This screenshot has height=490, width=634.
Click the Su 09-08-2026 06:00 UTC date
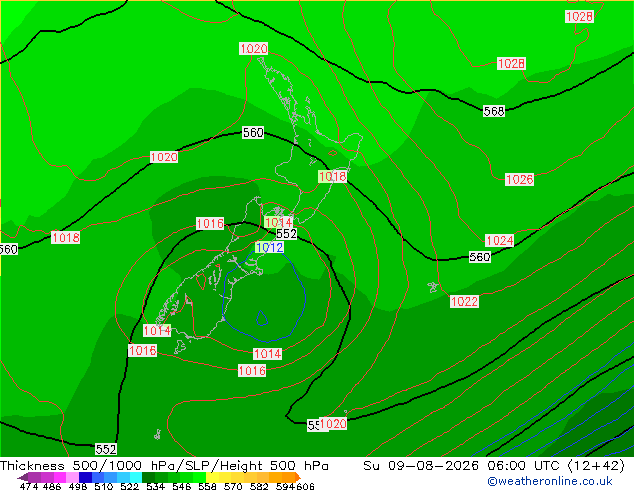pyautogui.click(x=461, y=466)
